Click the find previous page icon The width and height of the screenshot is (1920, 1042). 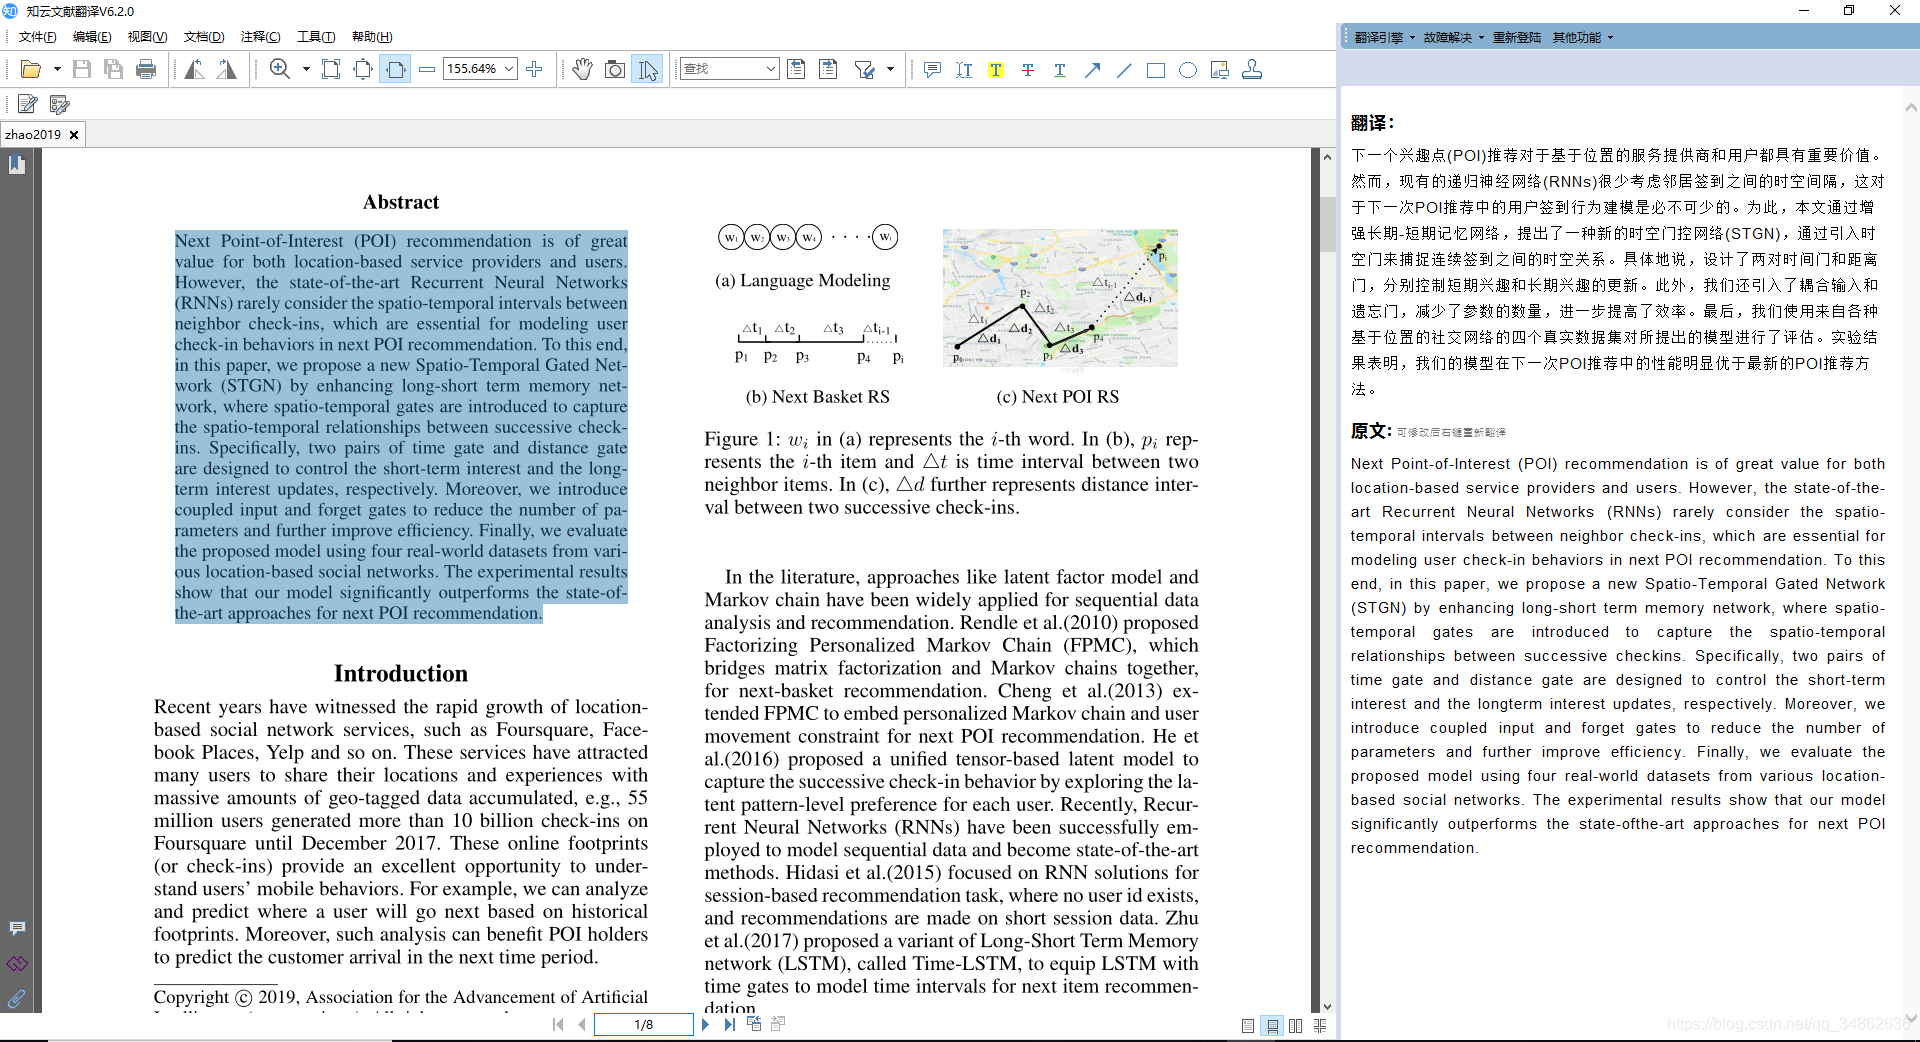[796, 69]
